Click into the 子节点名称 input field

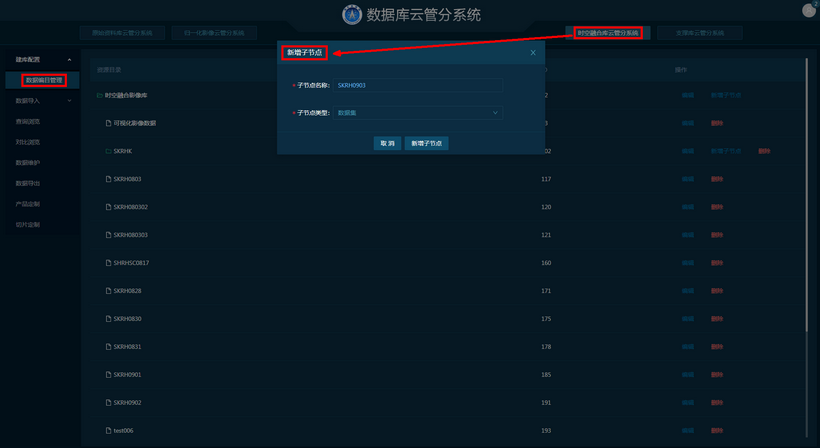[x=419, y=85]
